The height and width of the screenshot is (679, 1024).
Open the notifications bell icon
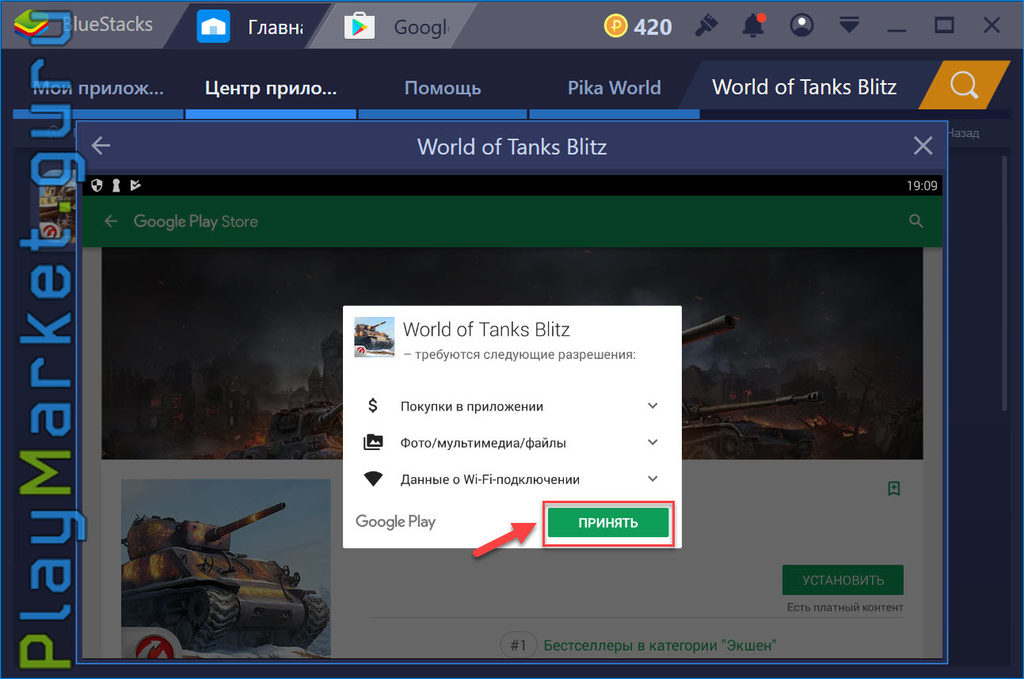coord(754,25)
